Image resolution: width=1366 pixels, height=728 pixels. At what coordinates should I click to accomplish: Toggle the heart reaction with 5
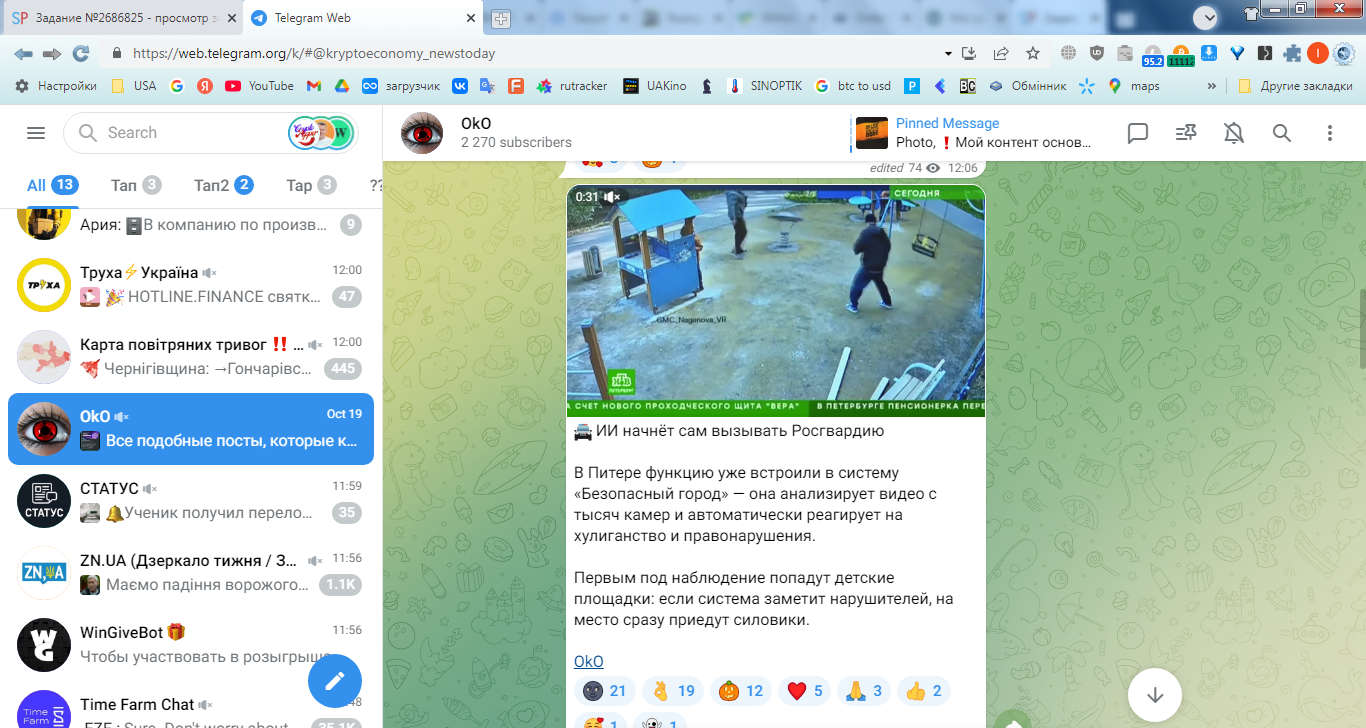(x=803, y=690)
